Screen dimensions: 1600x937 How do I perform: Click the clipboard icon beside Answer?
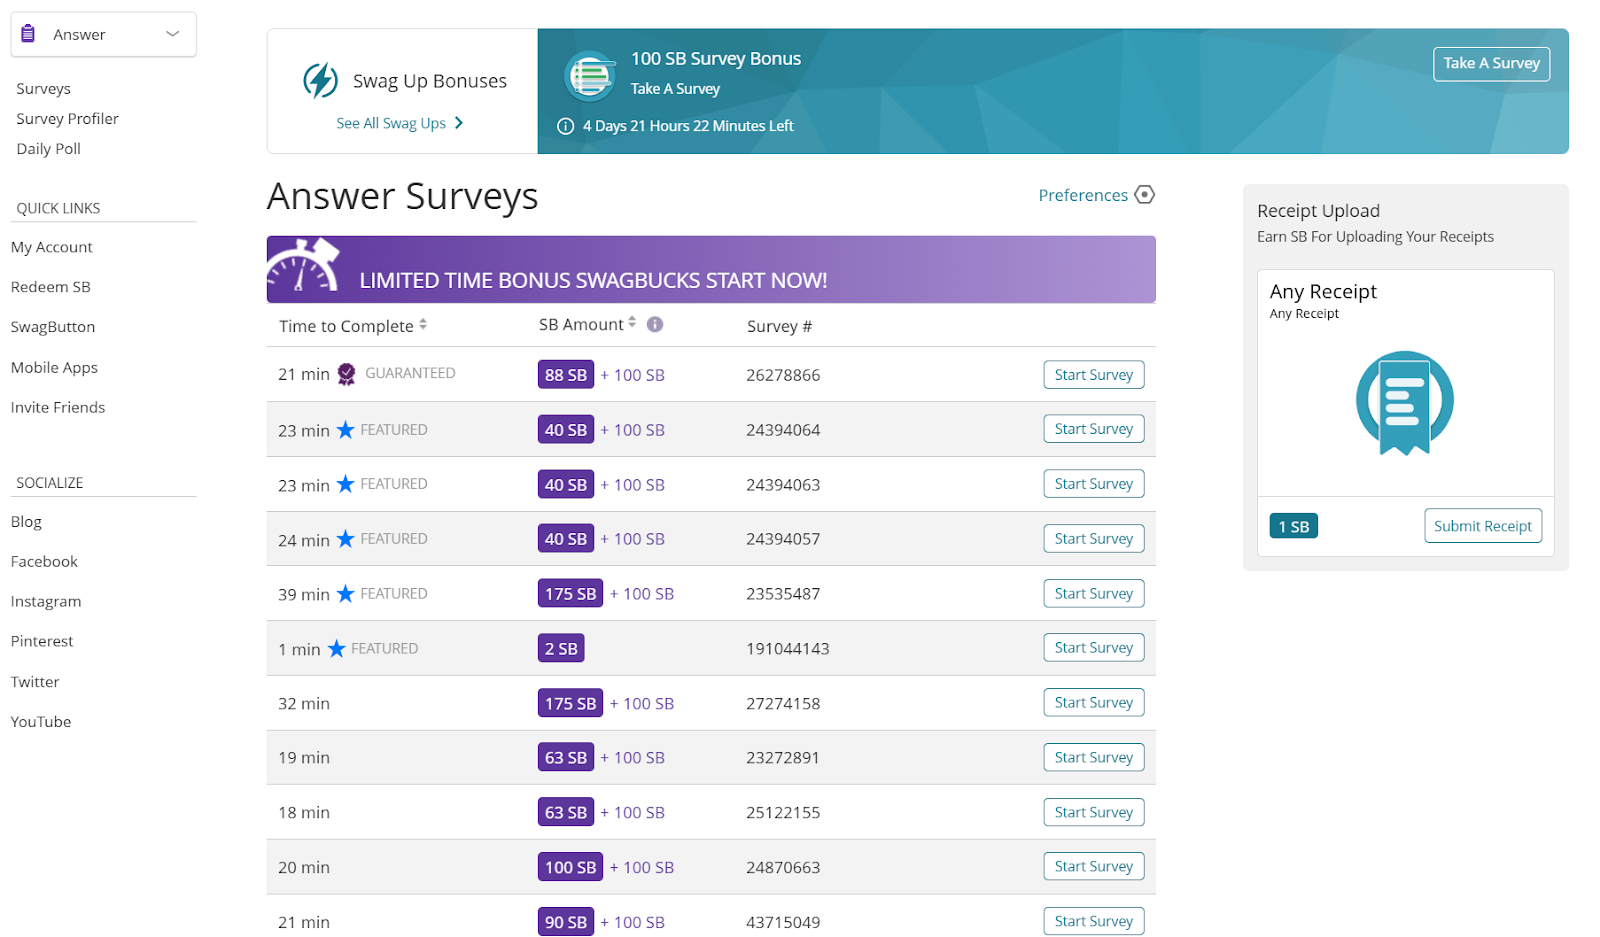pyautogui.click(x=28, y=34)
